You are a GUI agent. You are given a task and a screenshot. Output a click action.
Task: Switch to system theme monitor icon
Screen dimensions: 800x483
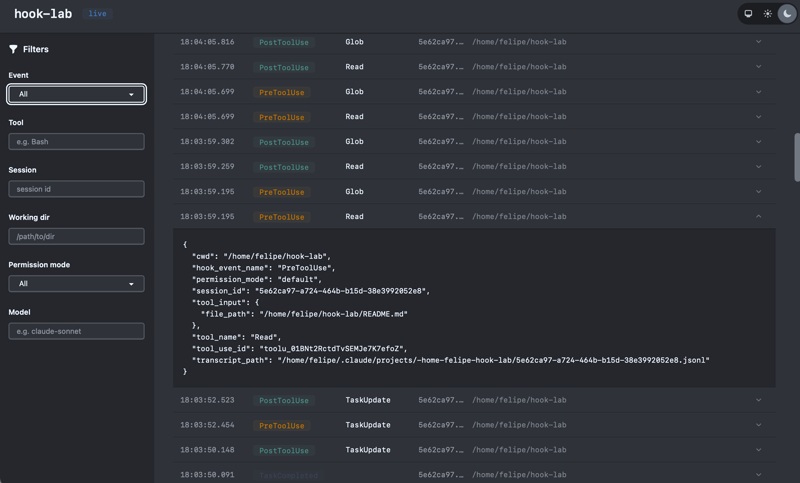point(748,14)
